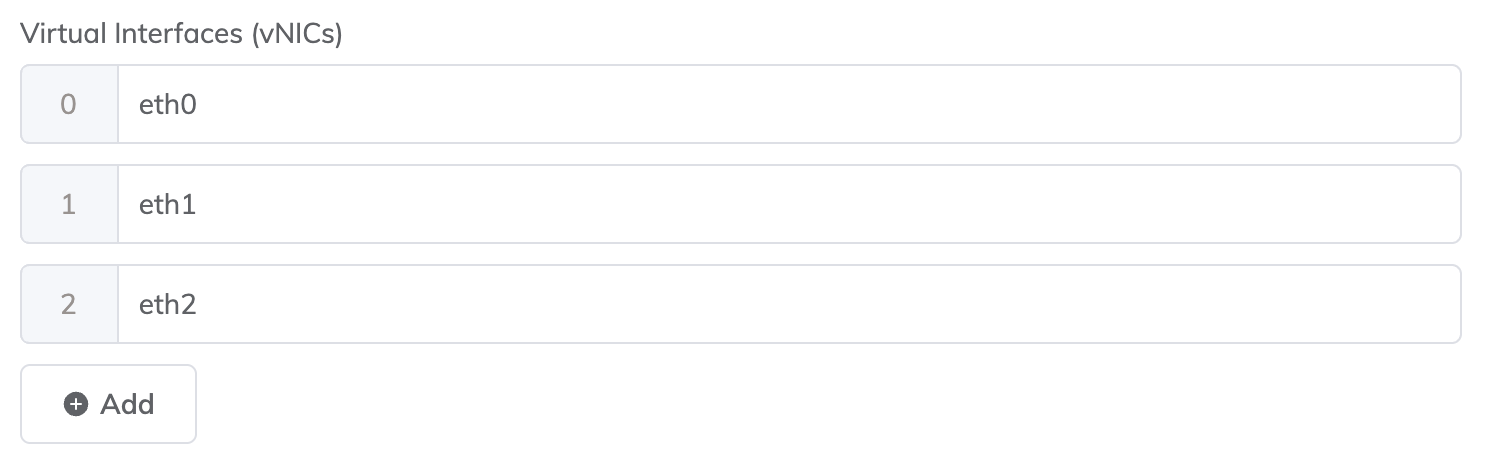
Task: Select the number 1 beside eth1
Action: point(68,204)
